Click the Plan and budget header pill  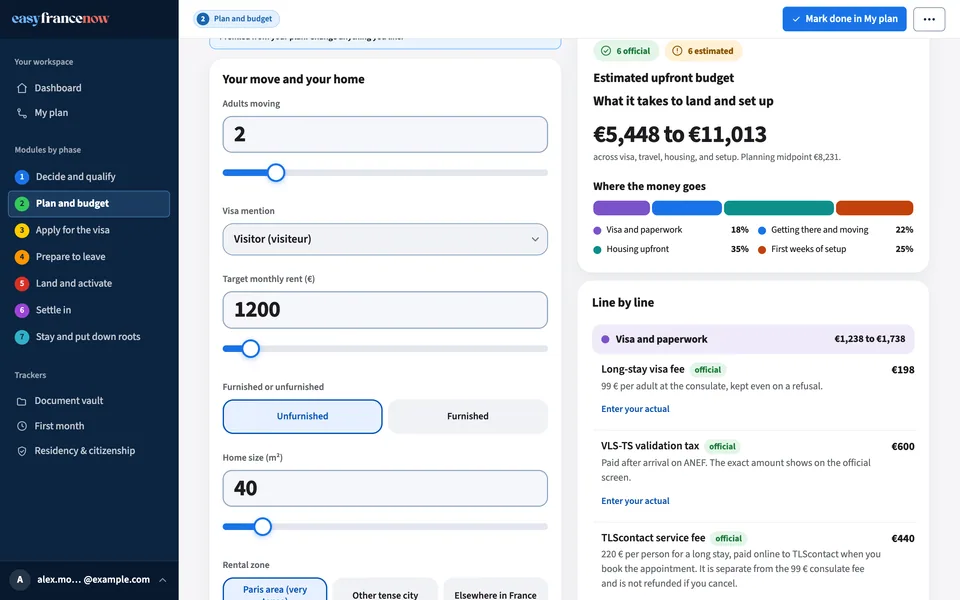tap(236, 19)
